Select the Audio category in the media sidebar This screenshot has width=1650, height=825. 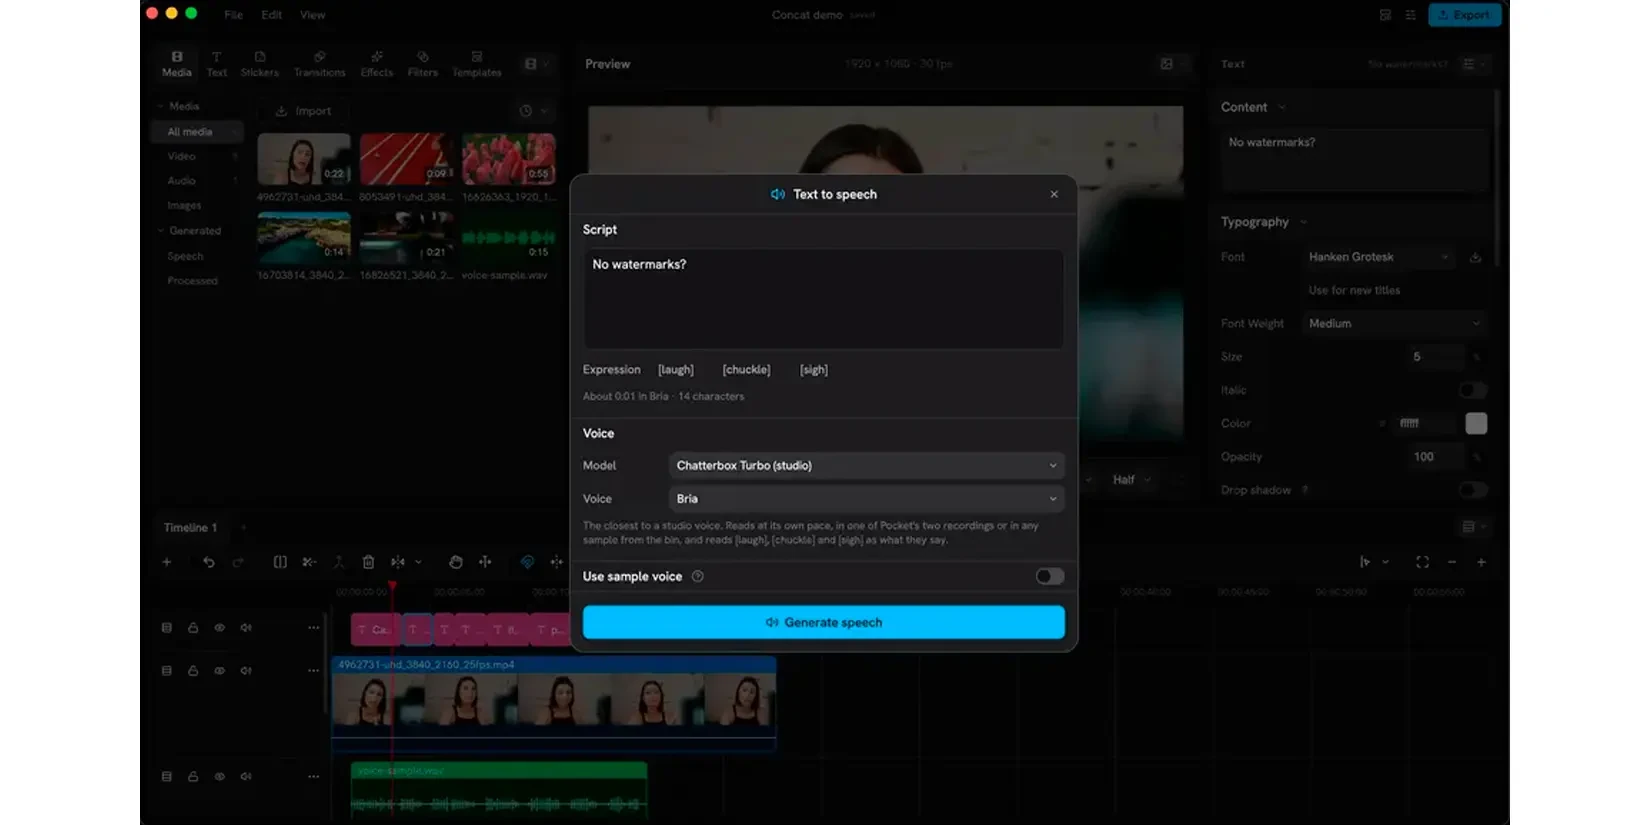(x=181, y=181)
